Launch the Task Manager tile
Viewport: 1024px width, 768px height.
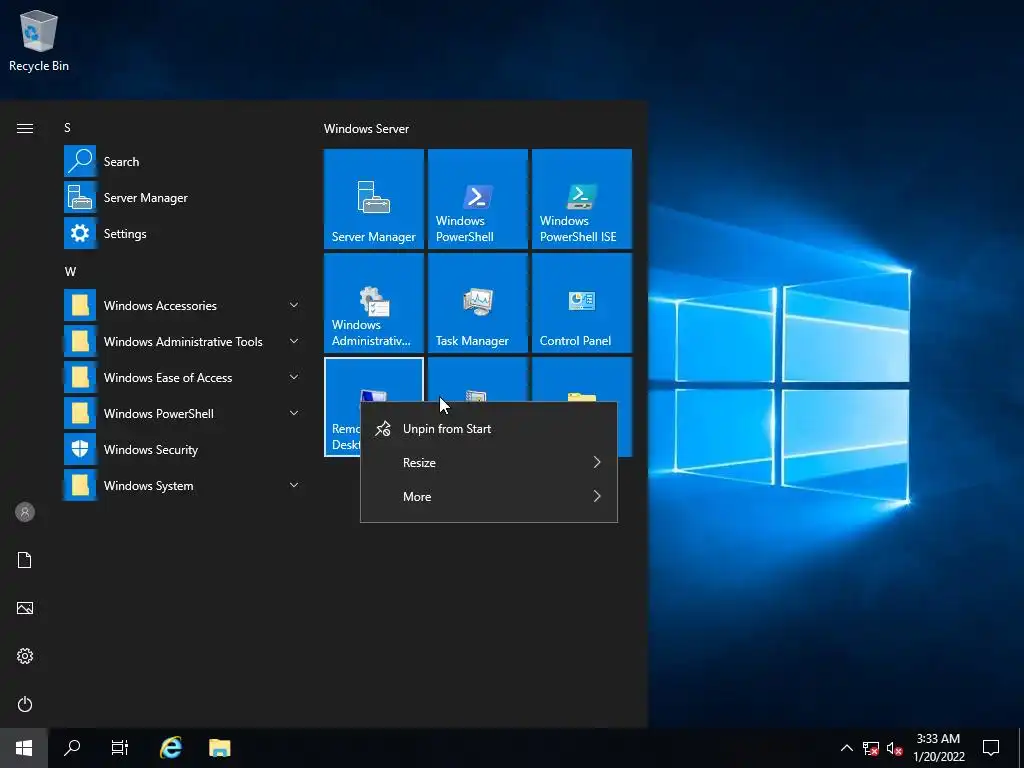tap(477, 302)
